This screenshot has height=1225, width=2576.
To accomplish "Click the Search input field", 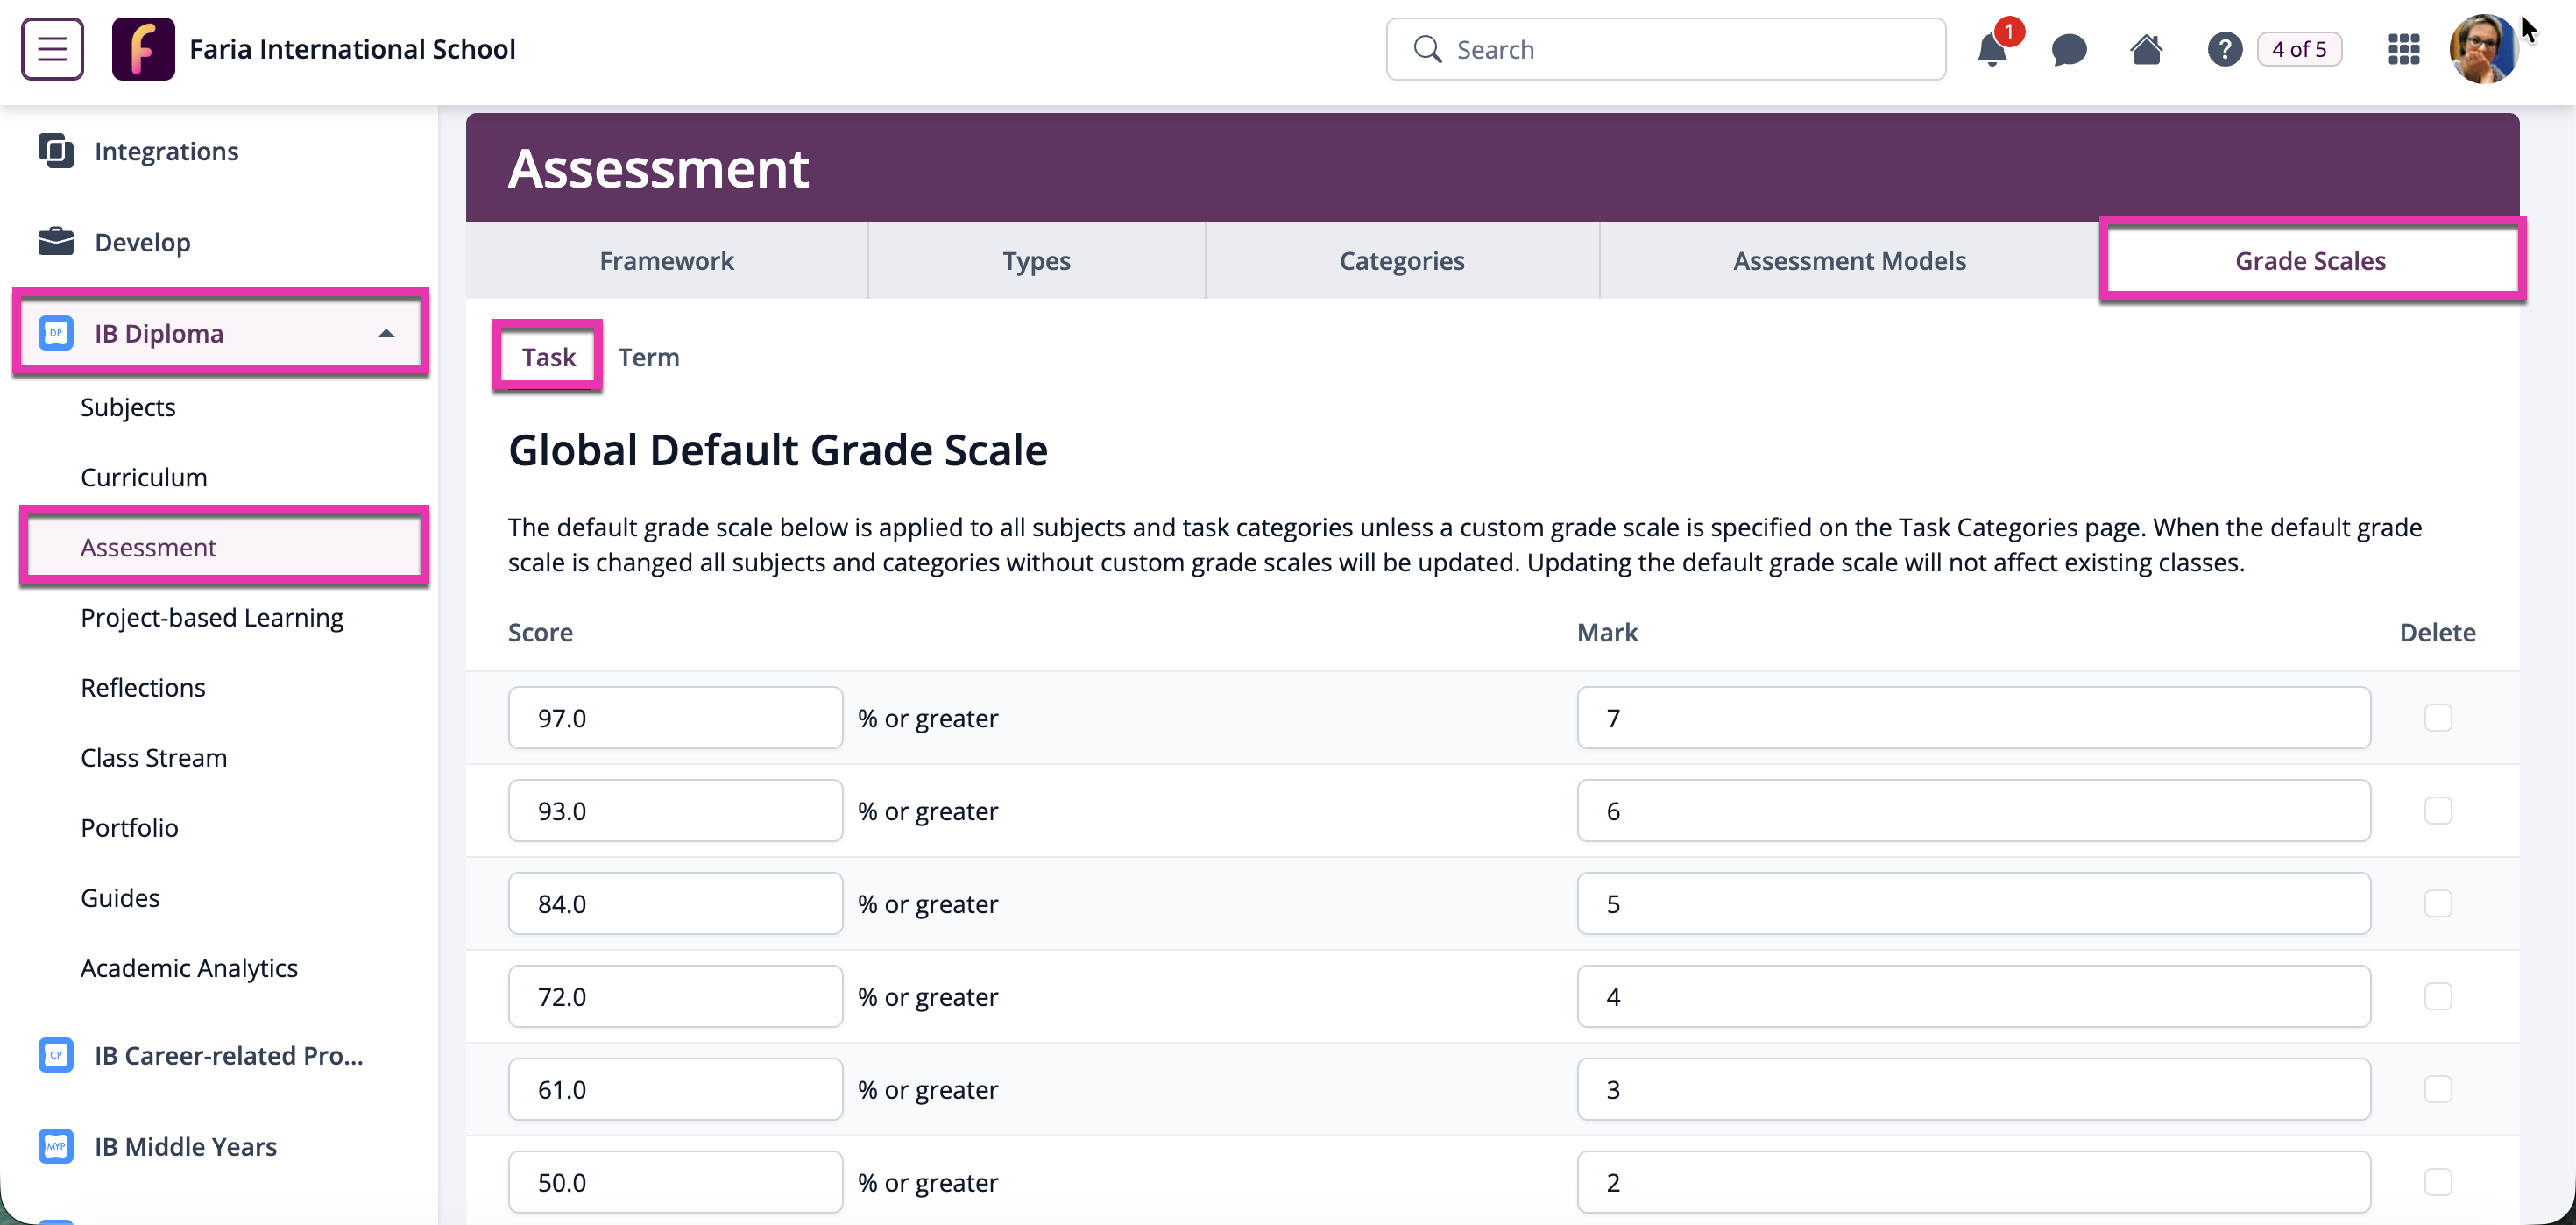I will click(x=1666, y=49).
